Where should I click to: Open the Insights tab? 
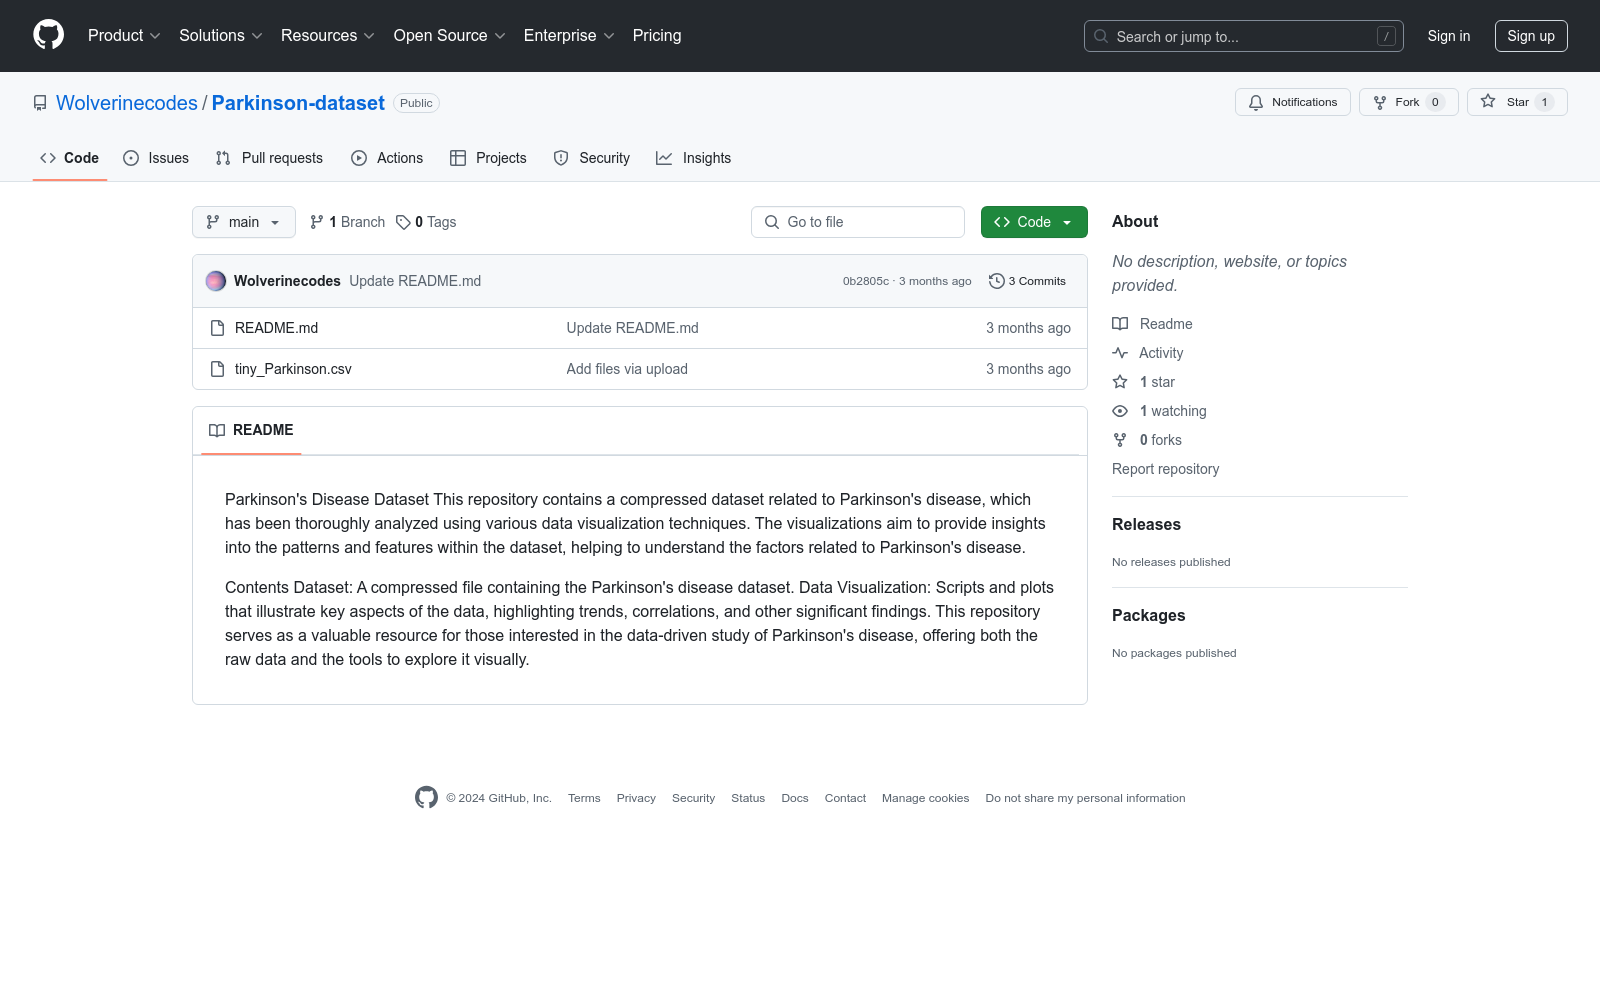(693, 158)
